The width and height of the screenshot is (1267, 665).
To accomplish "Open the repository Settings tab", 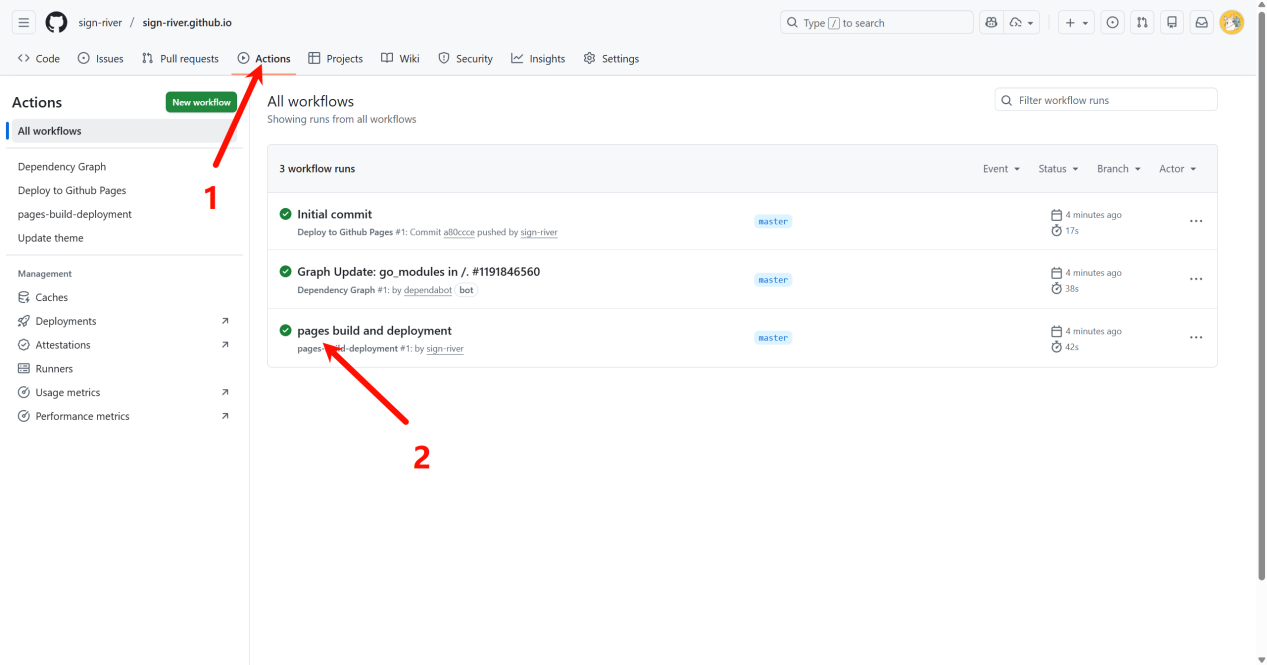I will pos(611,59).
